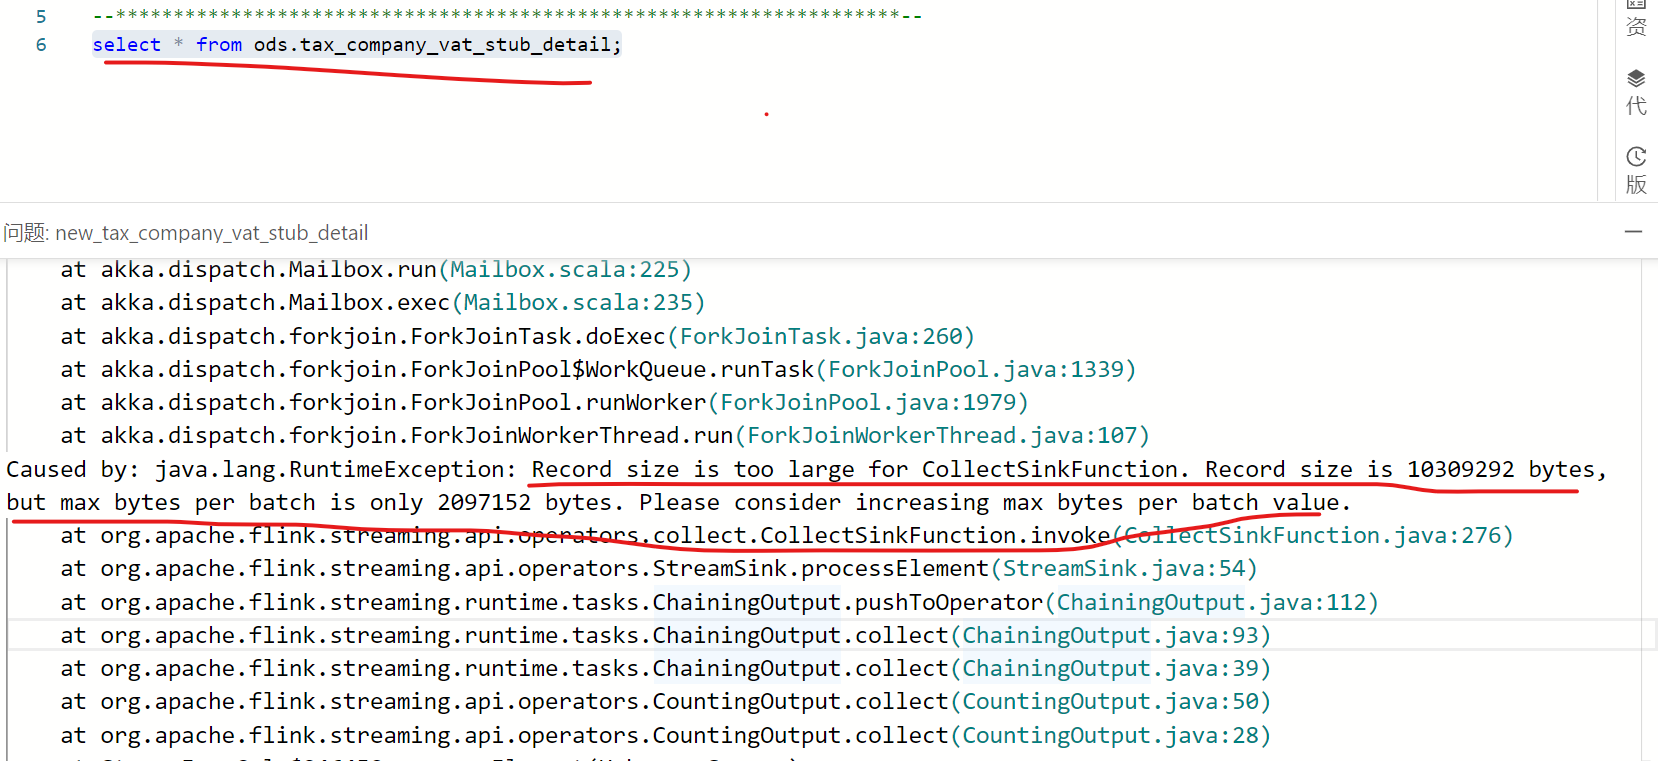Screen dimensions: 1658x761
Task: Click 'Record size is too large' message
Action: coord(693,470)
